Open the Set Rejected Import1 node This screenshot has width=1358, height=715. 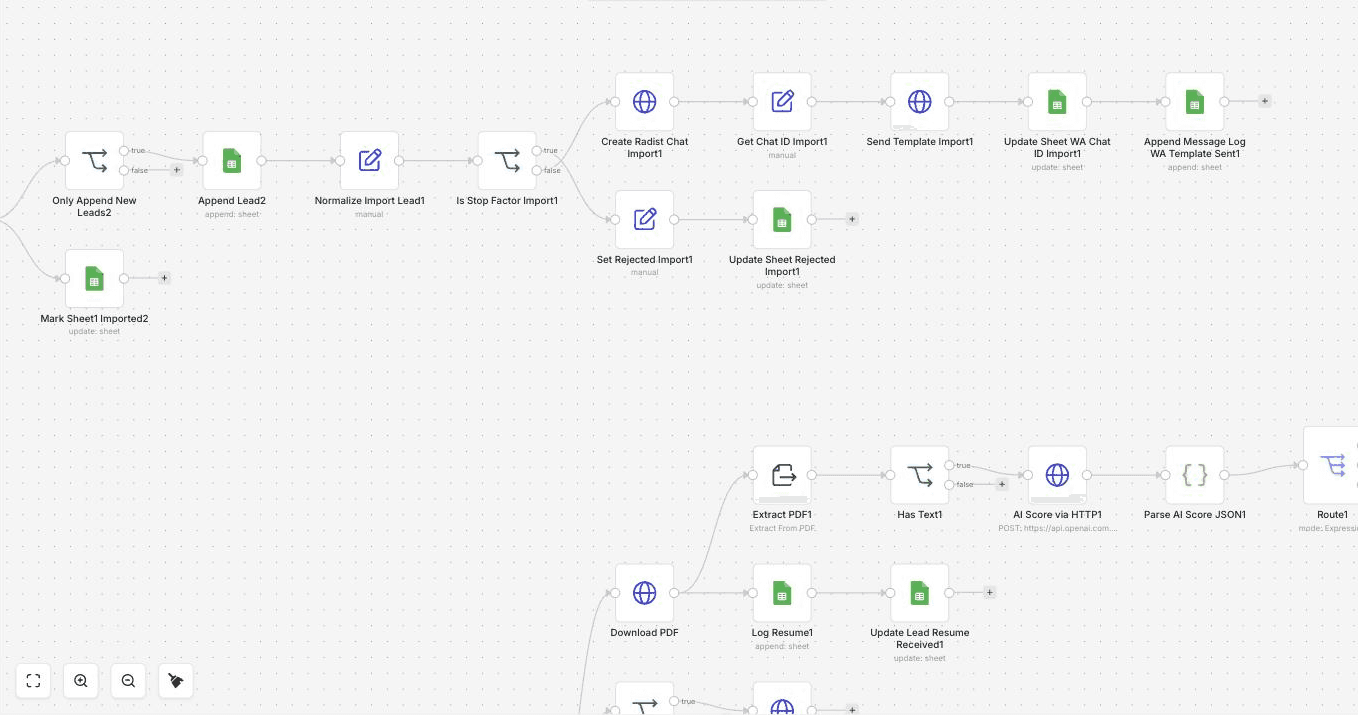[x=645, y=219]
